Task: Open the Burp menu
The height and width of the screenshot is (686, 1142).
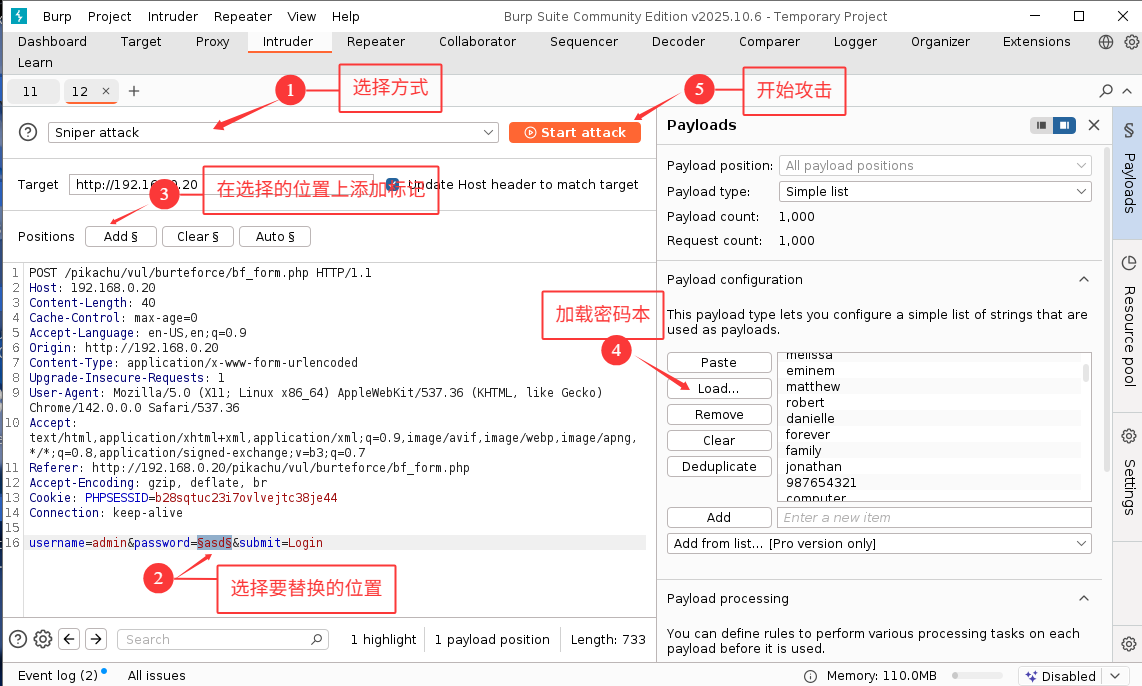Action: tap(57, 16)
